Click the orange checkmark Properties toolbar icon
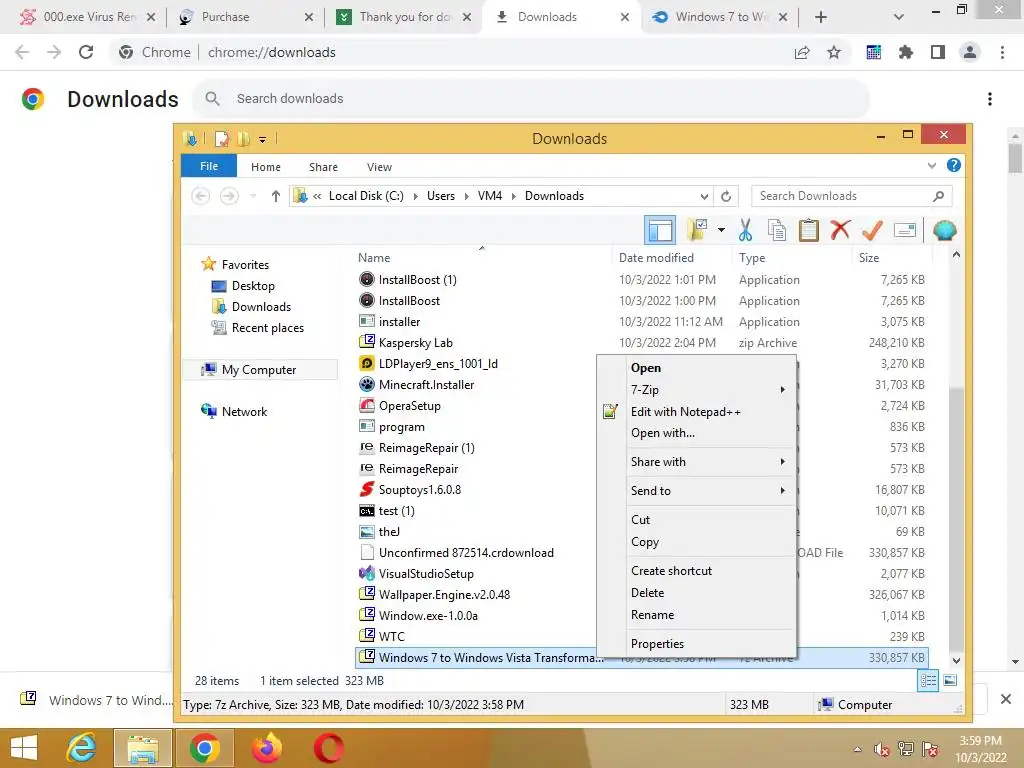This screenshot has width=1024, height=768. click(x=872, y=230)
